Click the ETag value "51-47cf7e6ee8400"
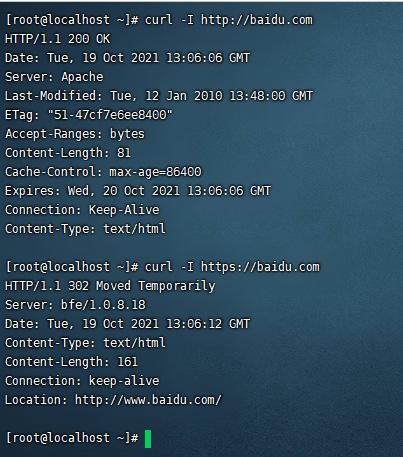The image size is (403, 457). 110,115
